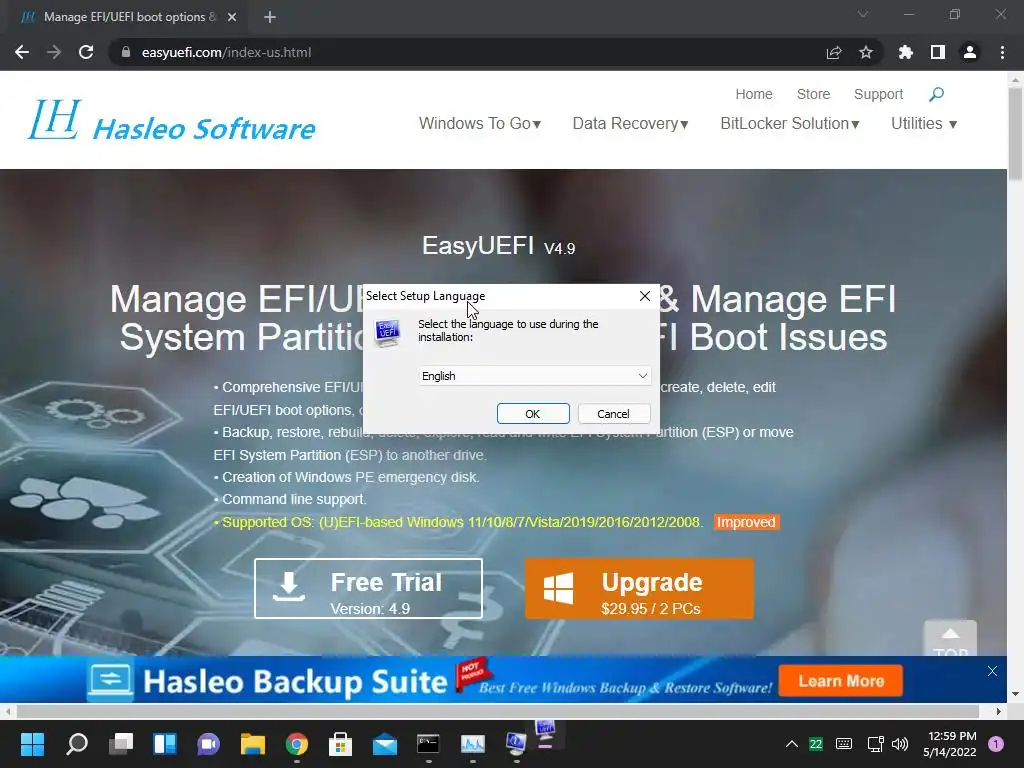Open Task View on taskbar
The width and height of the screenshot is (1024, 768).
(x=121, y=744)
